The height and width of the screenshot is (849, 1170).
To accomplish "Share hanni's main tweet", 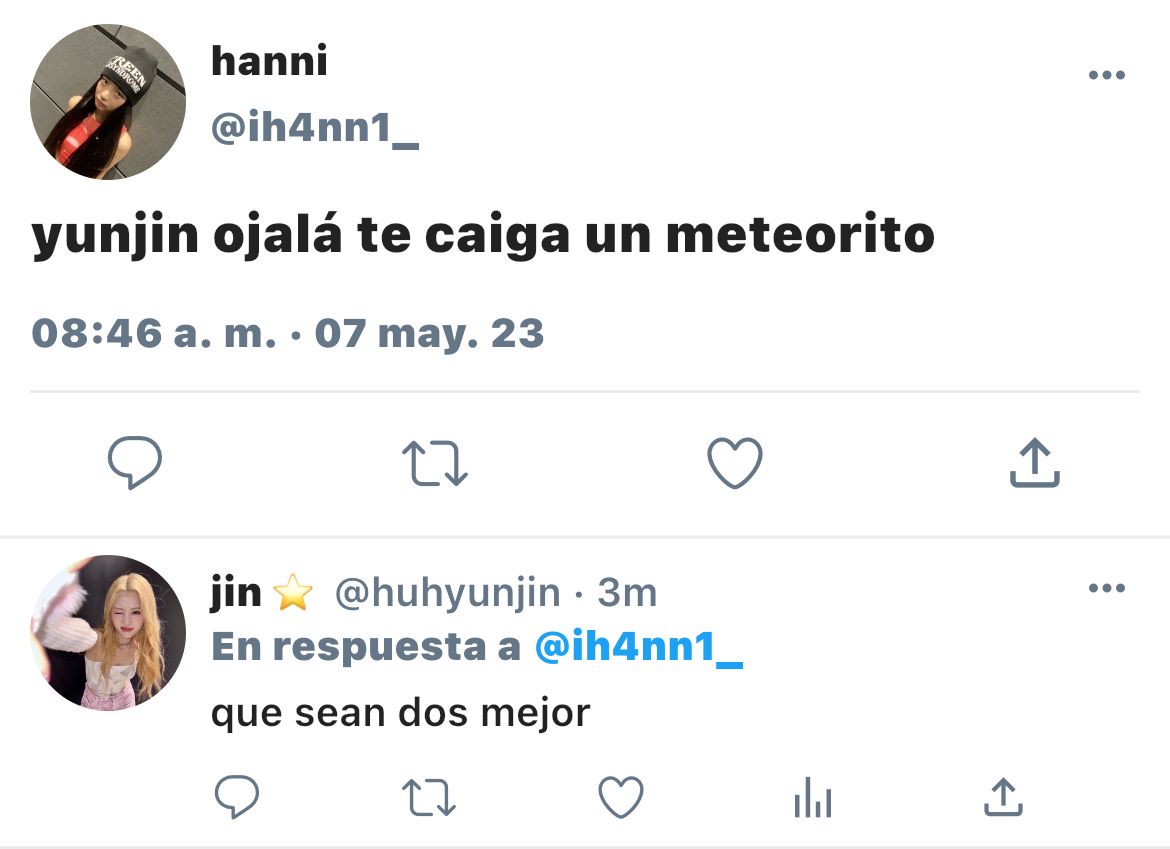I will pos(1035,463).
